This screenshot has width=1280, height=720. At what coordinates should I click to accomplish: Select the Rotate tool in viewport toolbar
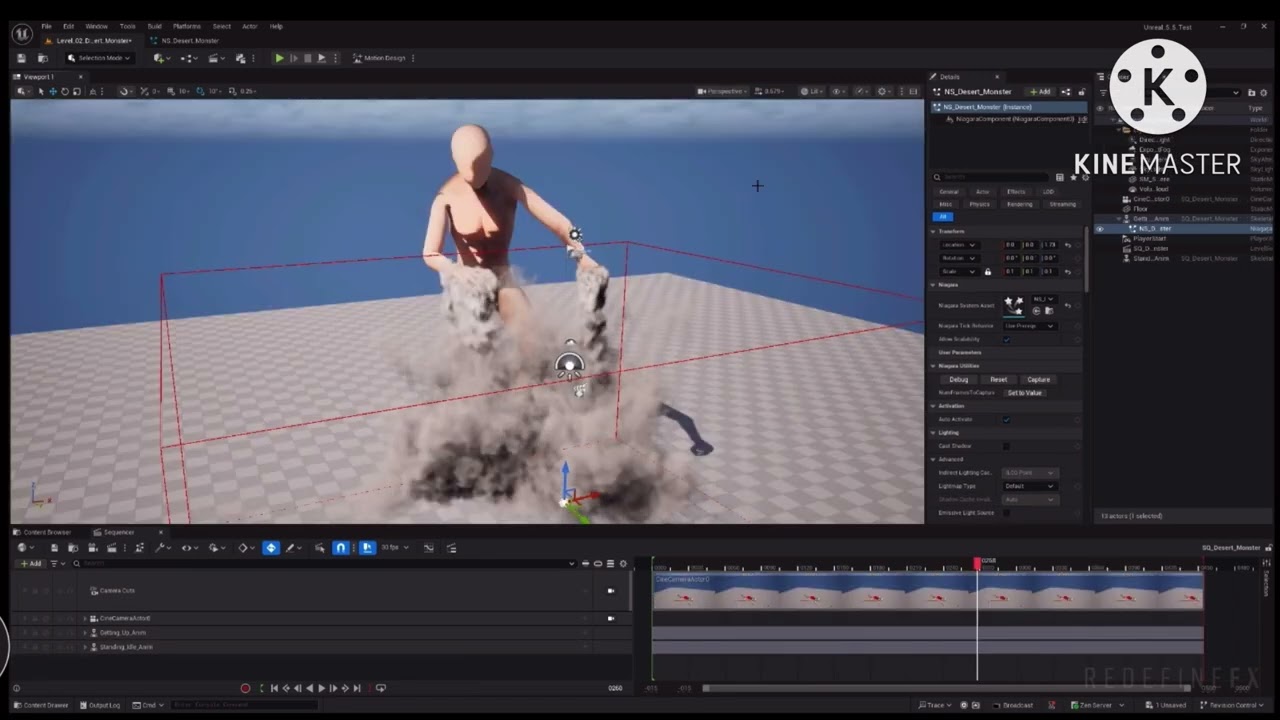[x=65, y=91]
